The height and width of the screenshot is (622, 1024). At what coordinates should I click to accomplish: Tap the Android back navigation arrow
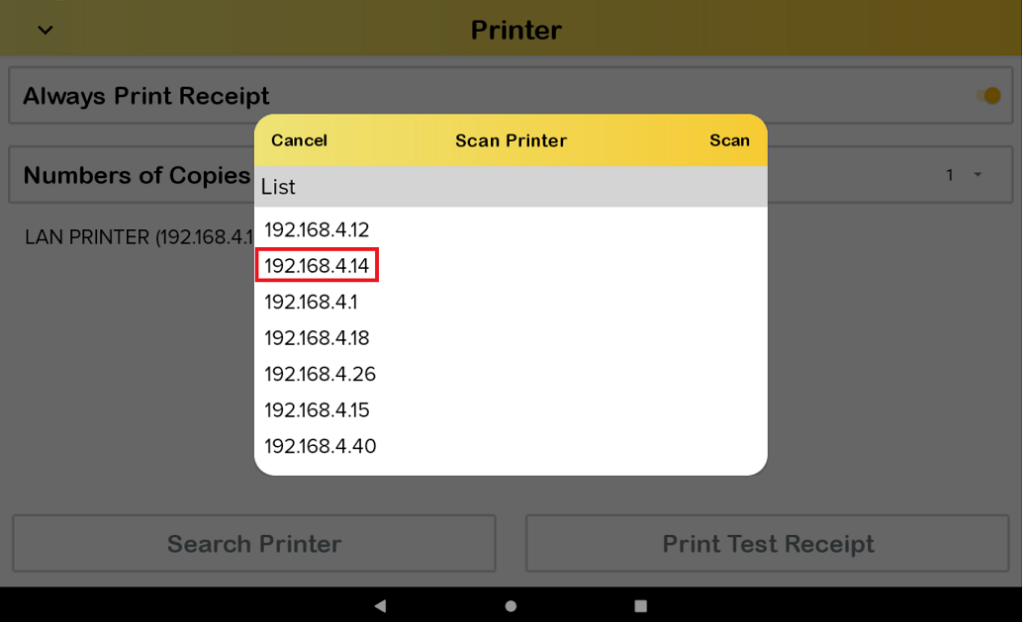[380, 605]
